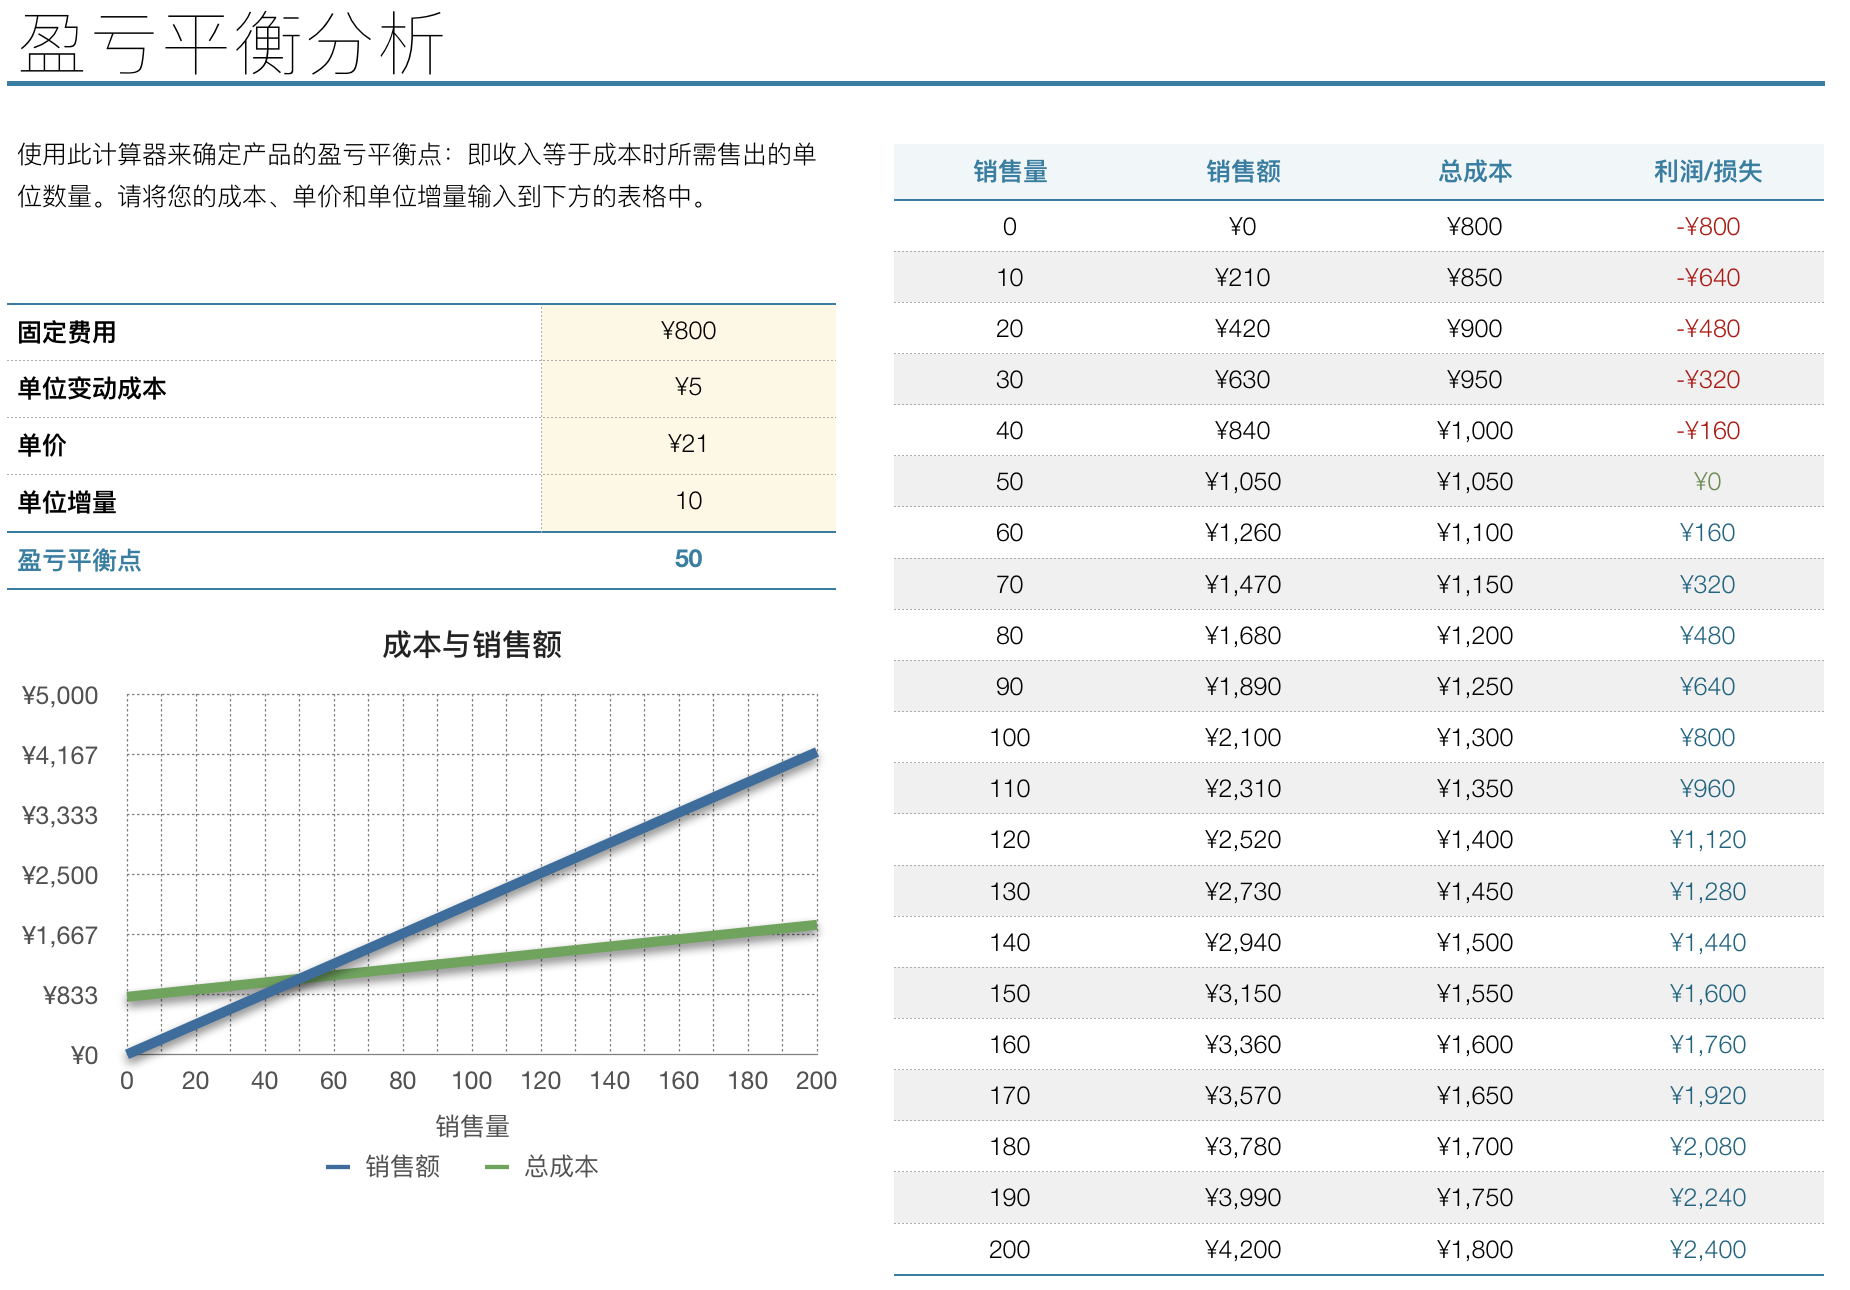This screenshot has height=1290, width=1850.
Task: Click the 销售额 entry in the chart legend
Action: [383, 1167]
